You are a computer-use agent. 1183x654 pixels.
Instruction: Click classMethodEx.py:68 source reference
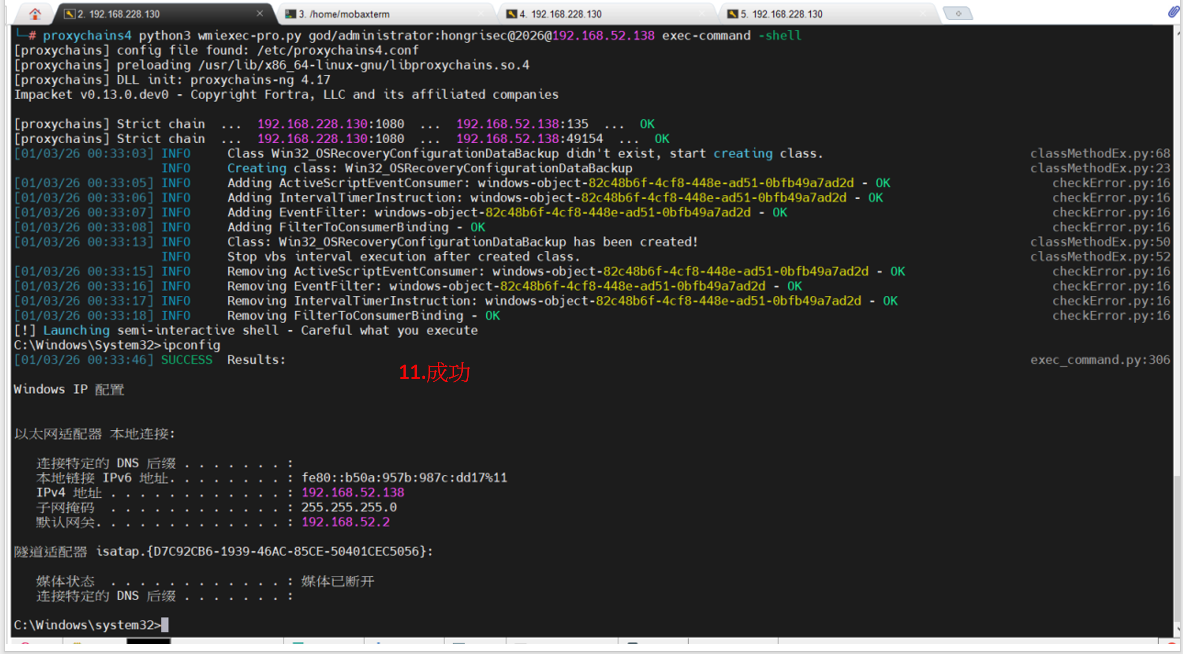pos(1100,153)
